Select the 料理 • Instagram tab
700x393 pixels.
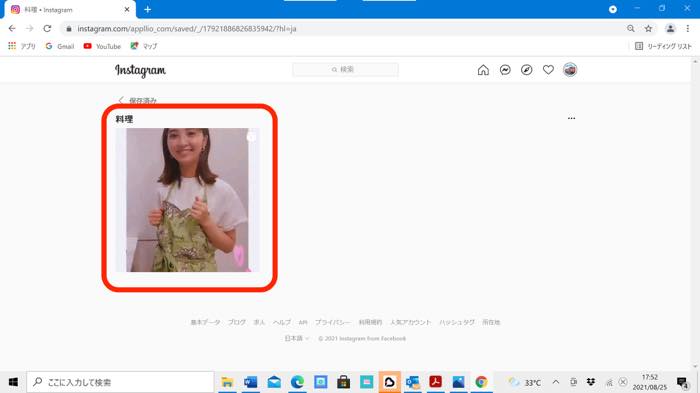pos(70,10)
